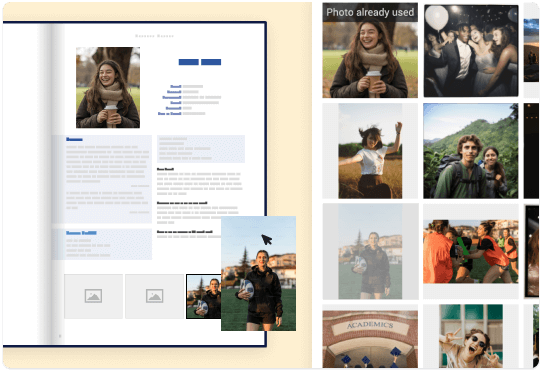Choose the sunglasses peace-sign girl photo

[471, 336]
